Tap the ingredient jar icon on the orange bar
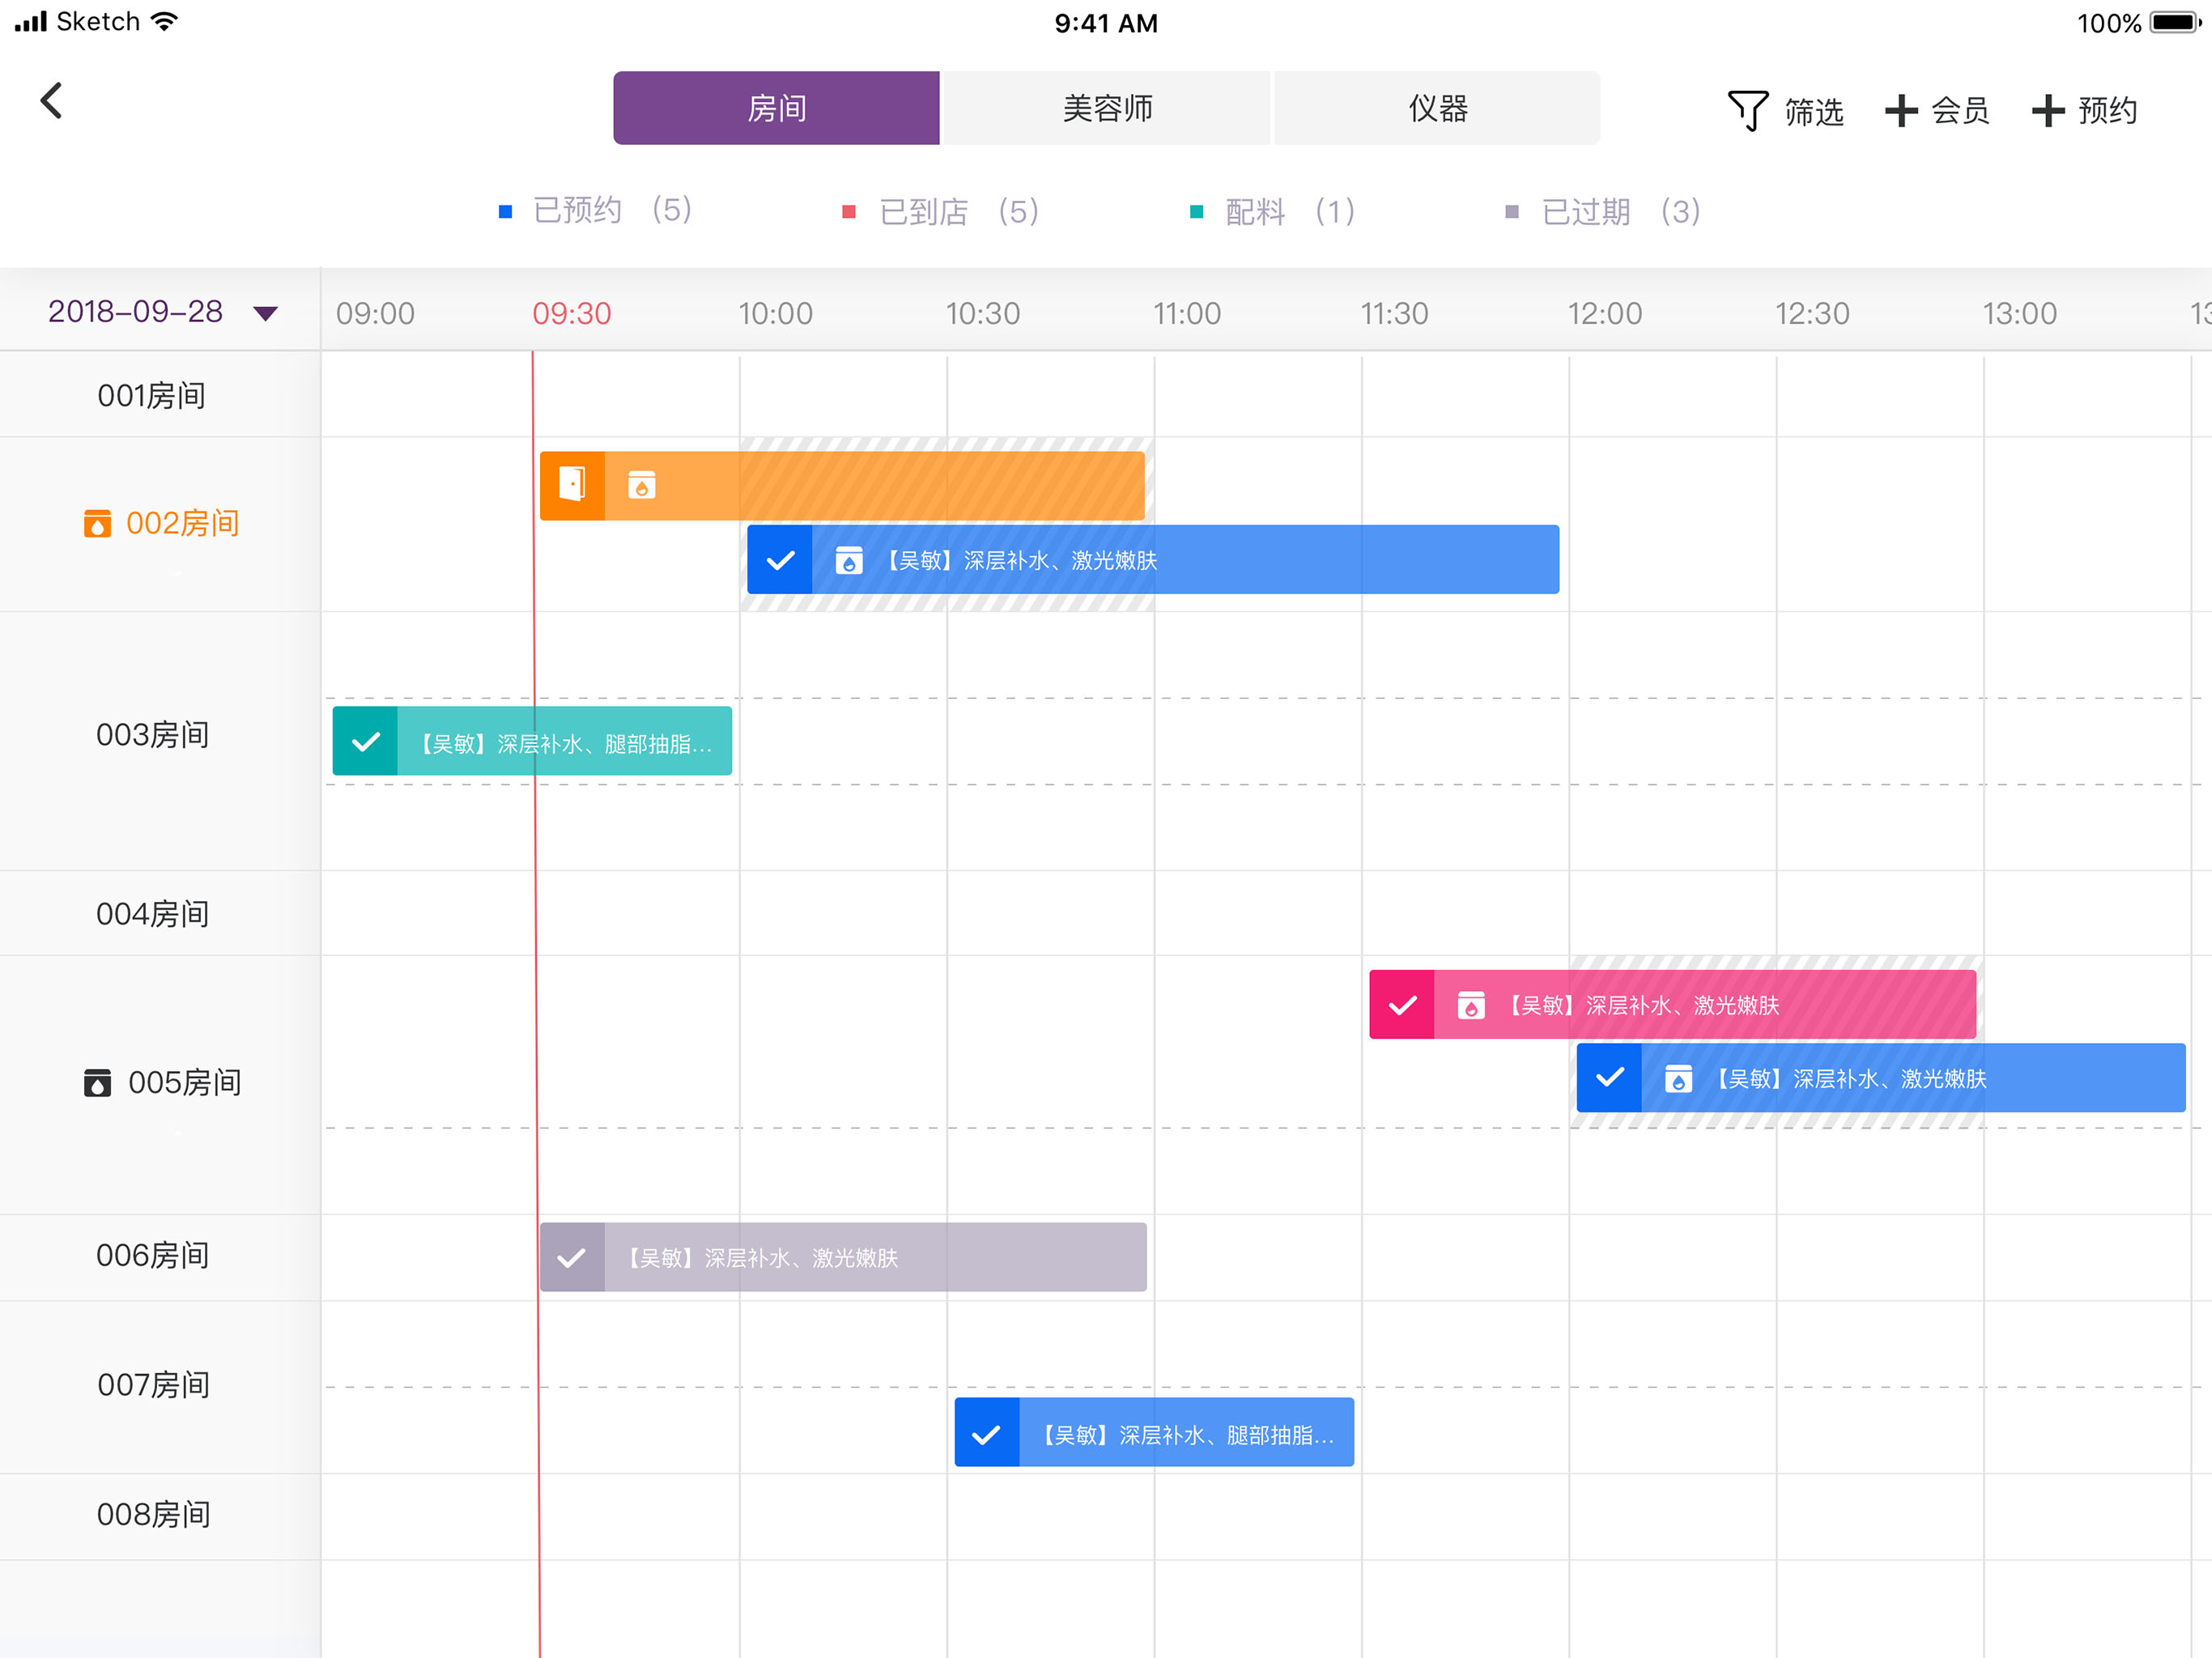Viewport: 2212px width, 1658px height. click(641, 485)
